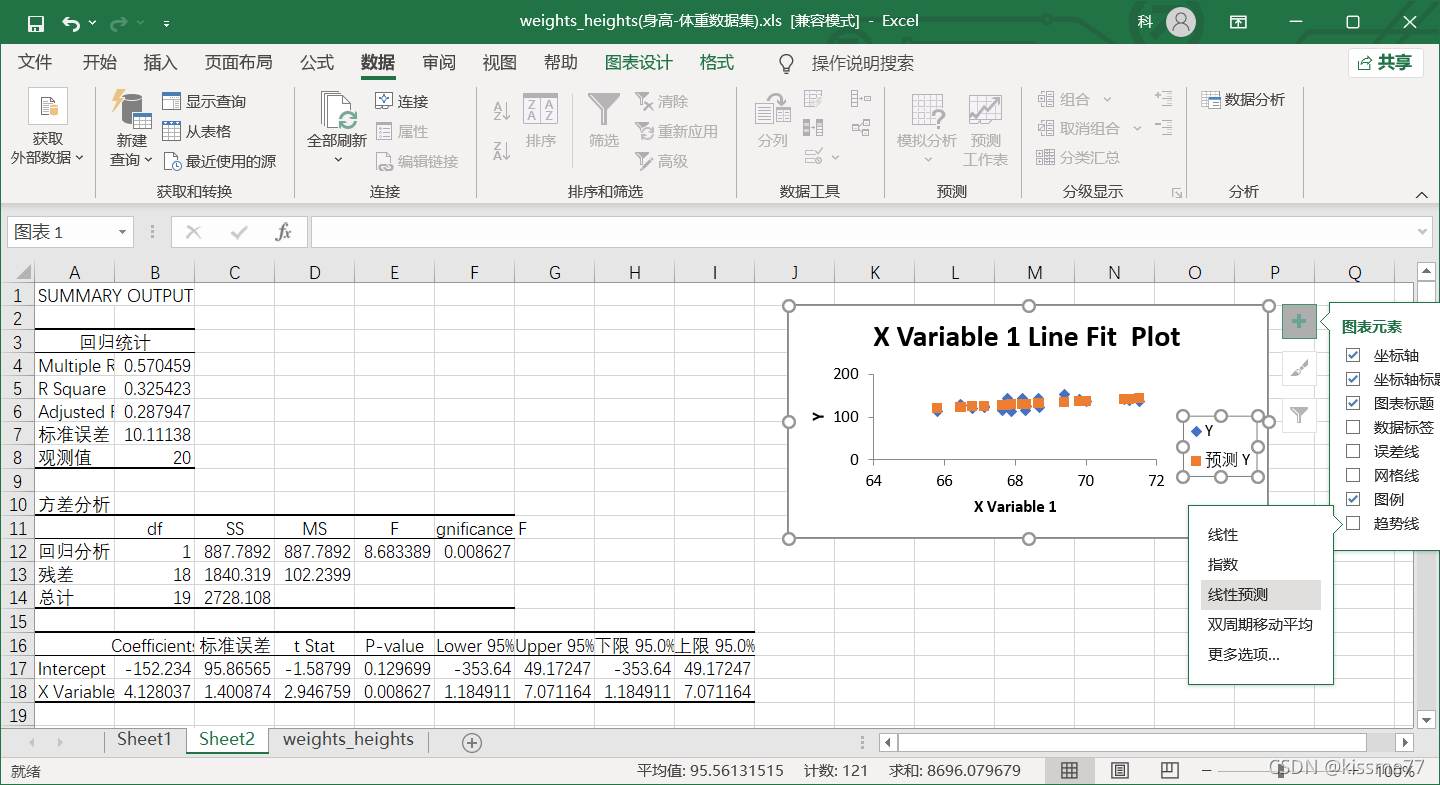Click Data Analysis (数据分析) button
Screen dimensions: 1440x785
(x=1243, y=99)
